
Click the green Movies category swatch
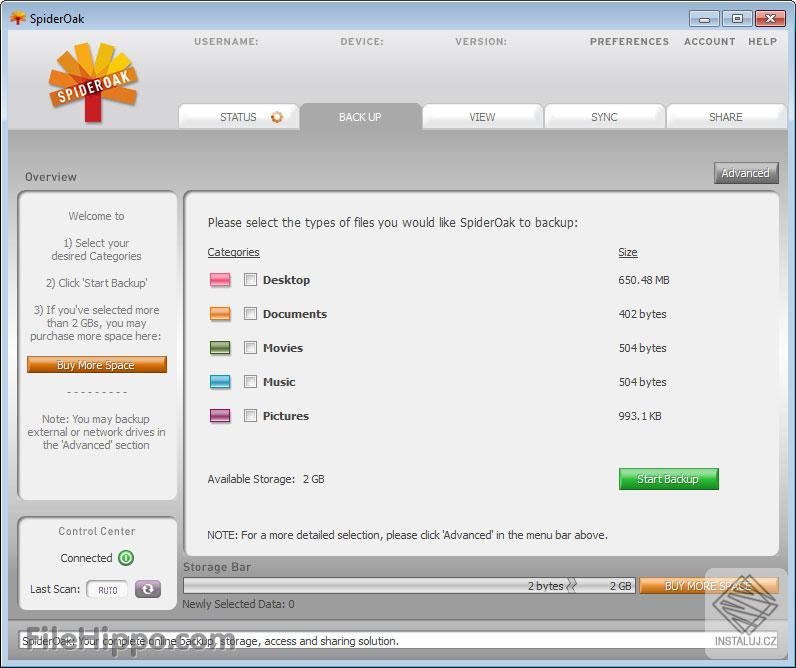pos(220,348)
